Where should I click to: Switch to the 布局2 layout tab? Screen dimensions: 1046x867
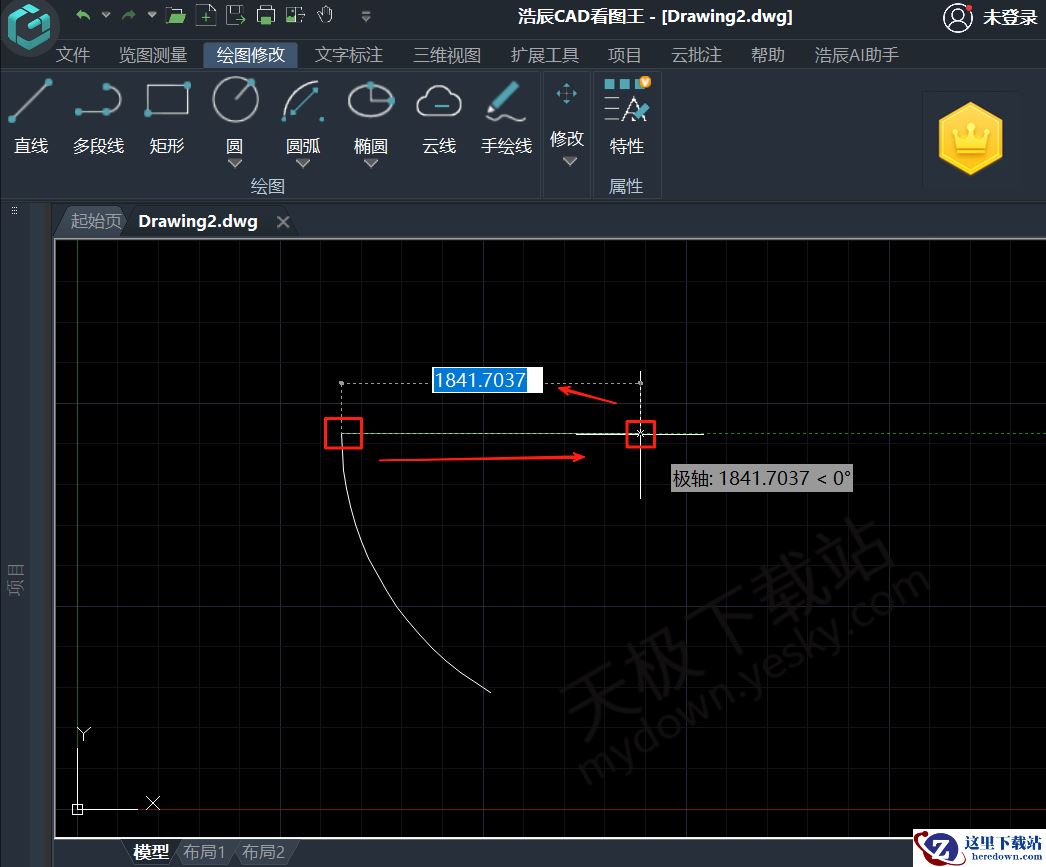coord(263,852)
